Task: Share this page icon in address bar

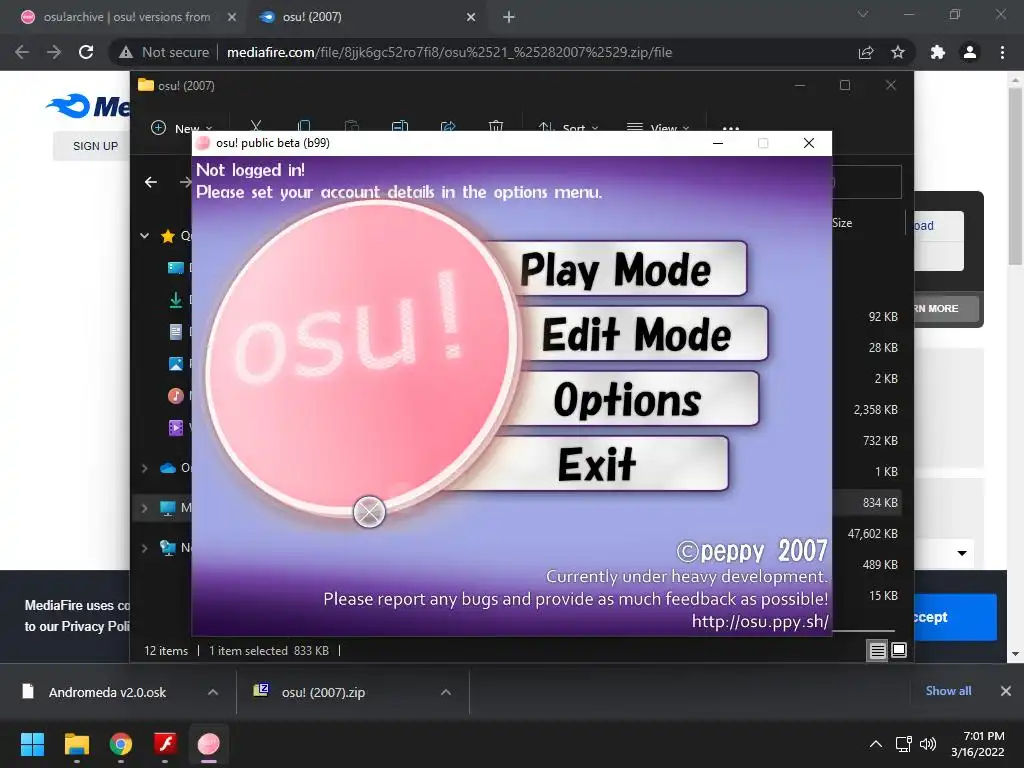Action: 866,52
